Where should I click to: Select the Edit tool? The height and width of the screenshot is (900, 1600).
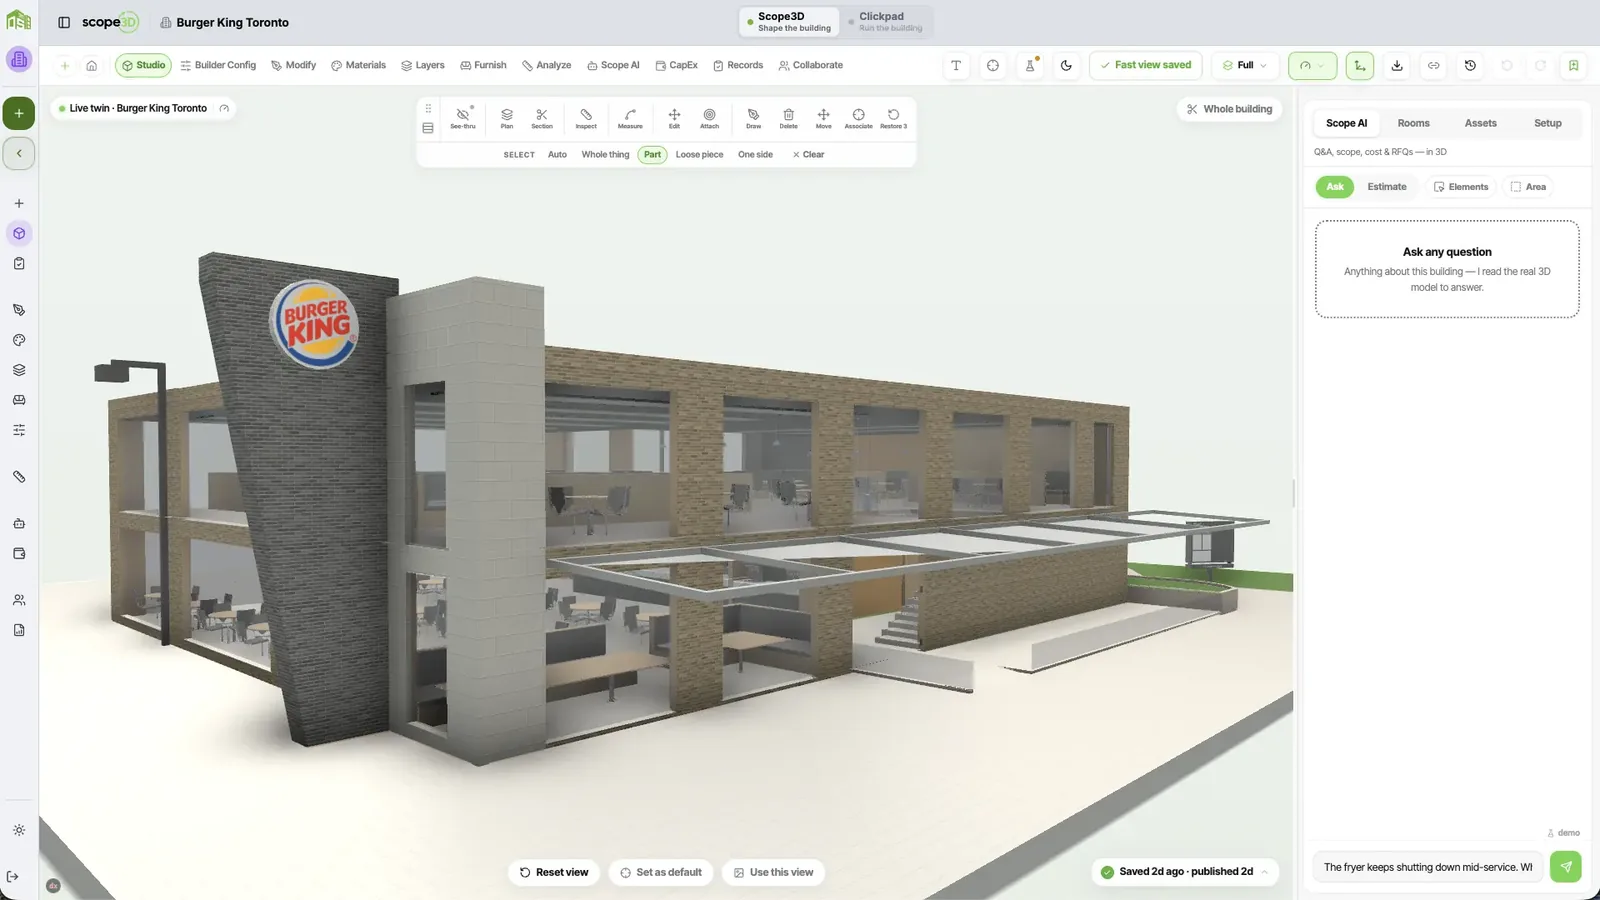click(x=674, y=118)
